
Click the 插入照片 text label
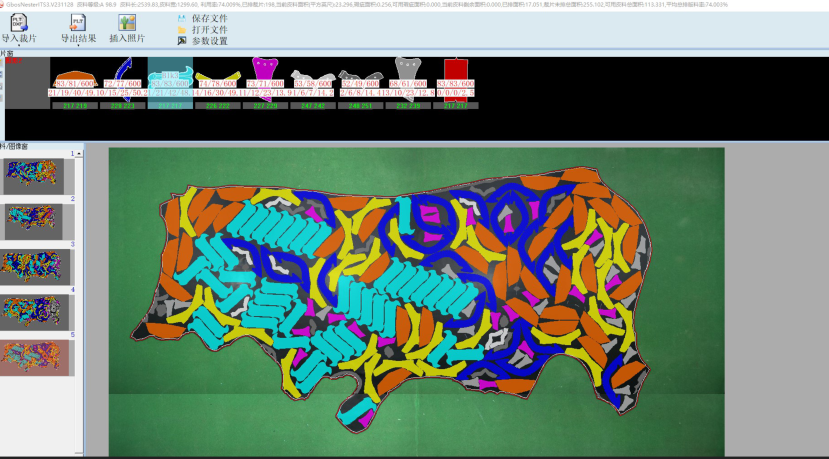coord(126,39)
